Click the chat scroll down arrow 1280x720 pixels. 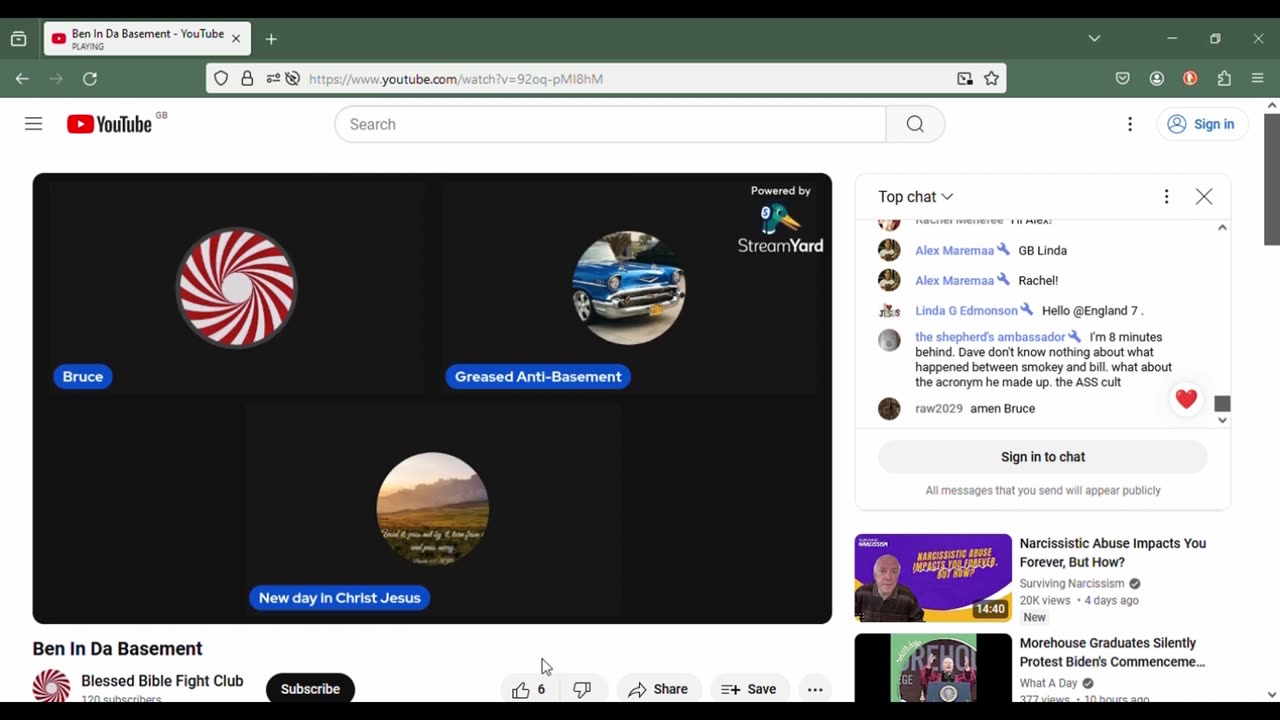pyautogui.click(x=1222, y=420)
